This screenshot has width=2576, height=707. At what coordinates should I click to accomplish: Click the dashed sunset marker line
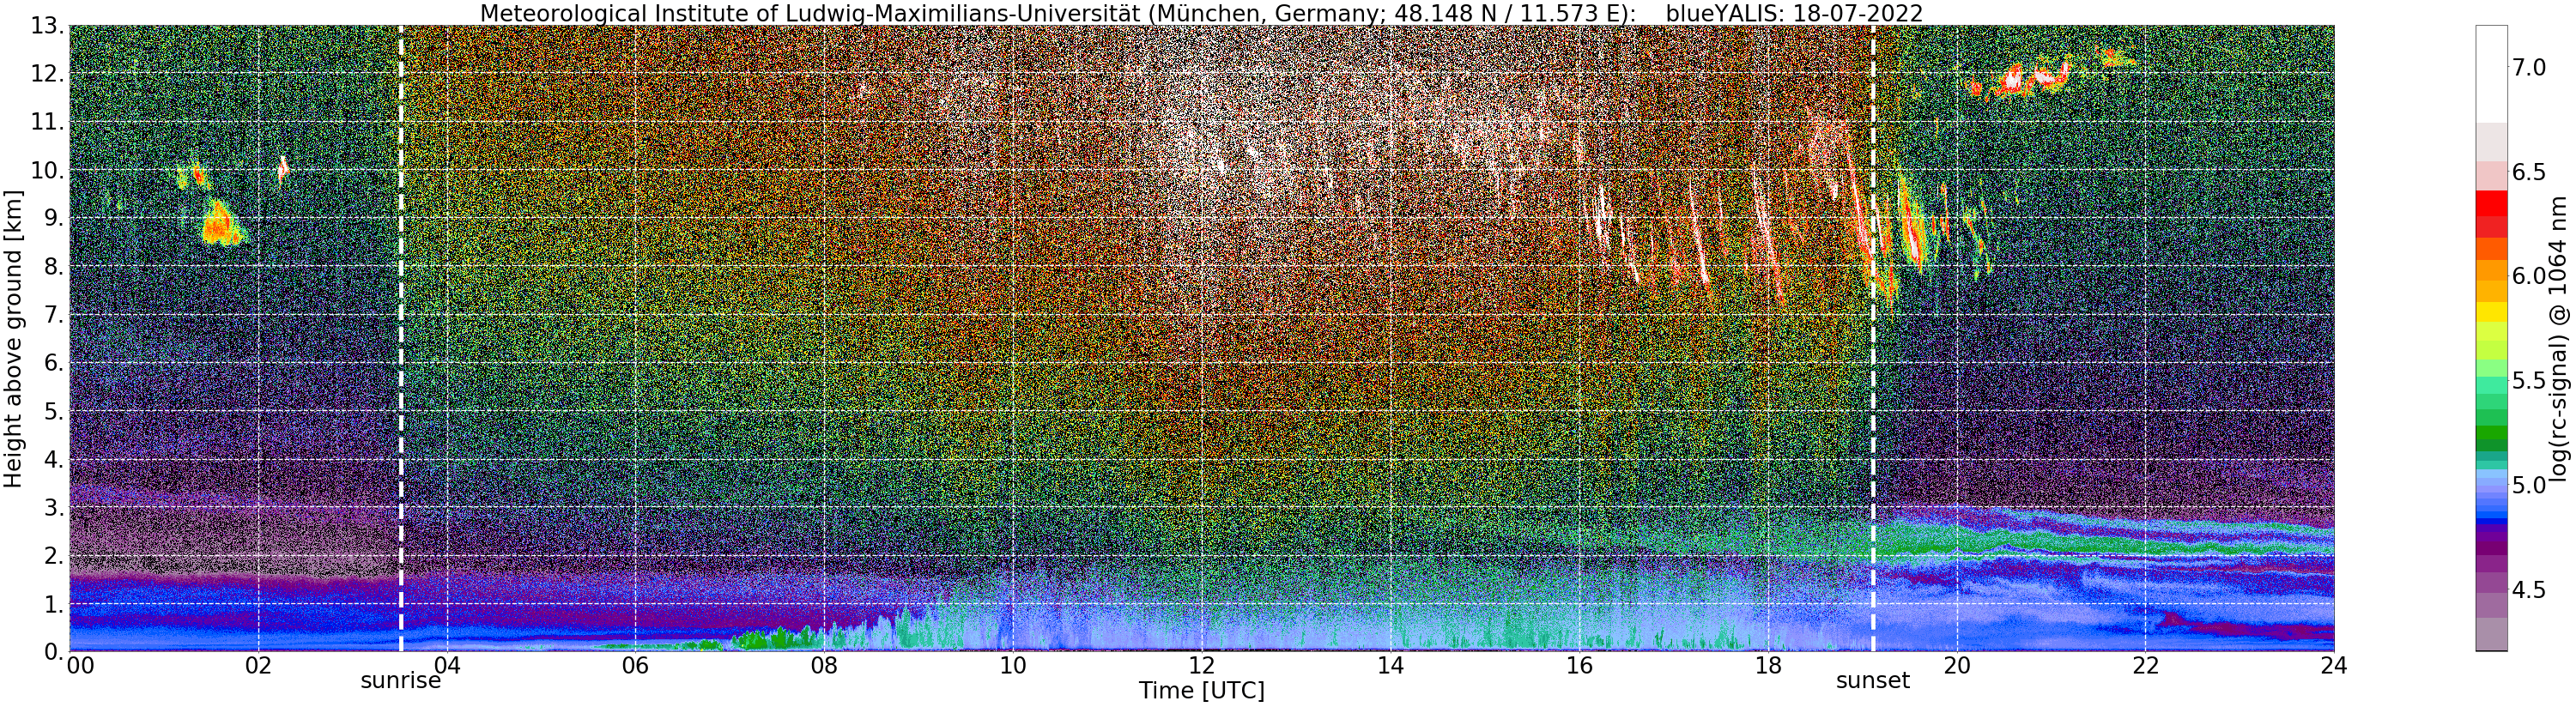pos(1872,338)
